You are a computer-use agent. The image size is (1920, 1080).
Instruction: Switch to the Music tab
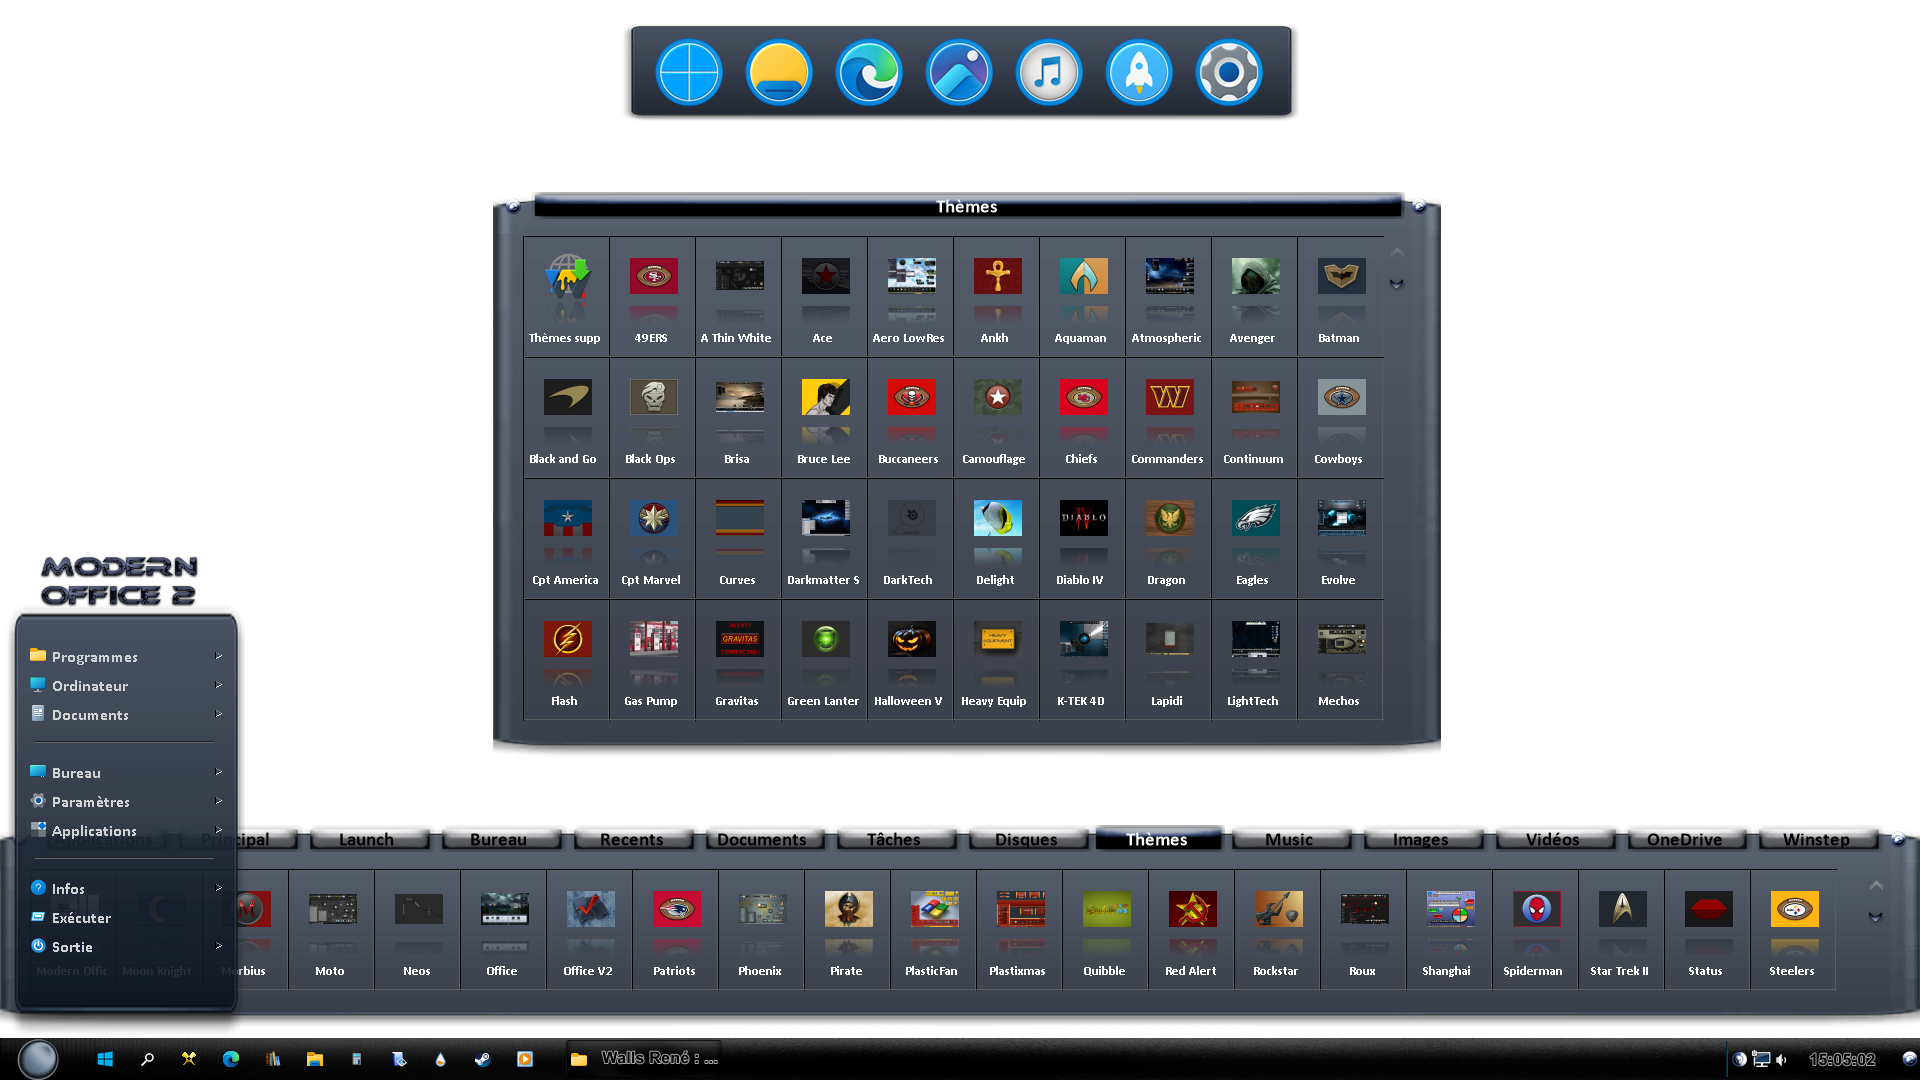click(x=1289, y=839)
